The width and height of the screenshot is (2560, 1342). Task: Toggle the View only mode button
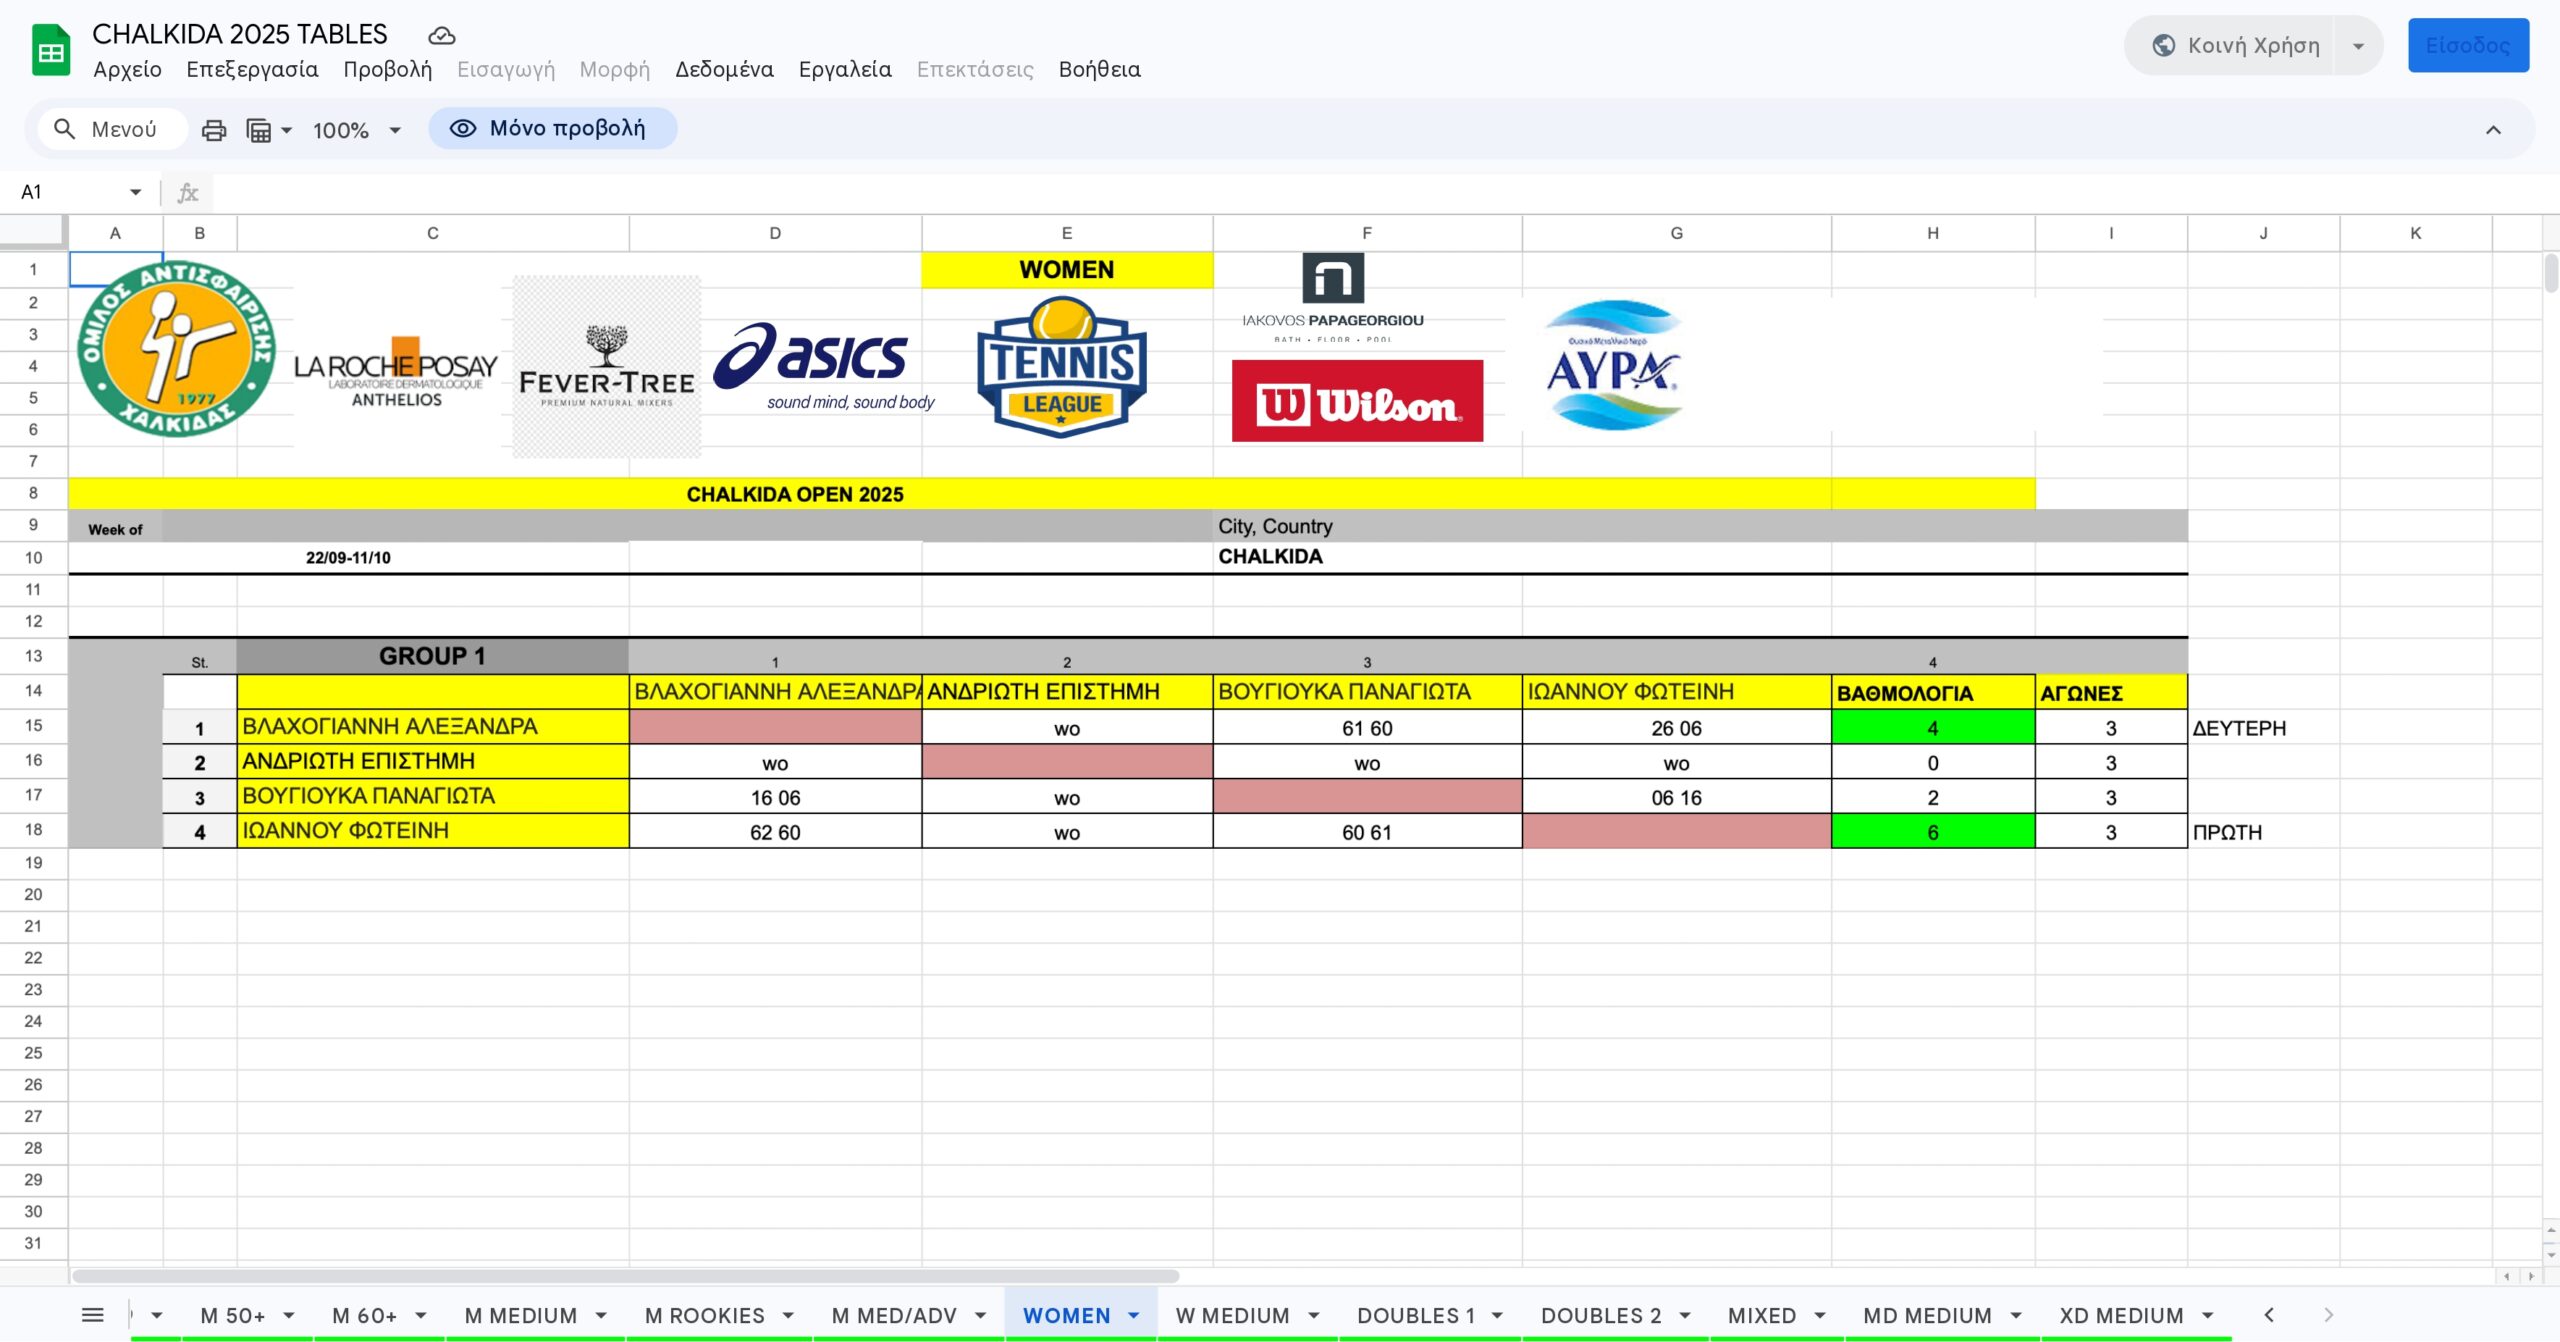pos(552,129)
